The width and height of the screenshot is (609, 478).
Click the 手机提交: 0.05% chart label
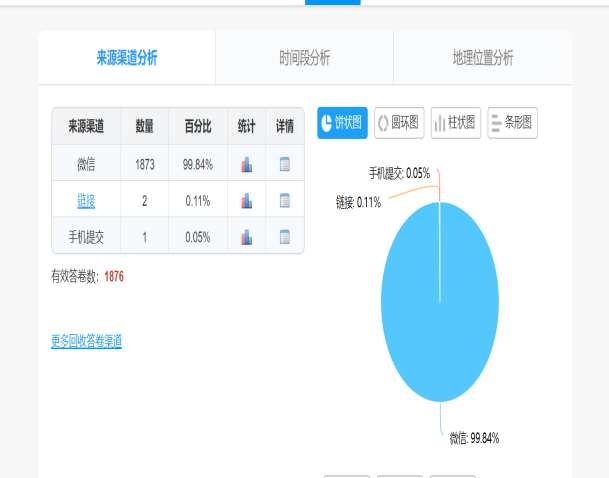tap(400, 173)
